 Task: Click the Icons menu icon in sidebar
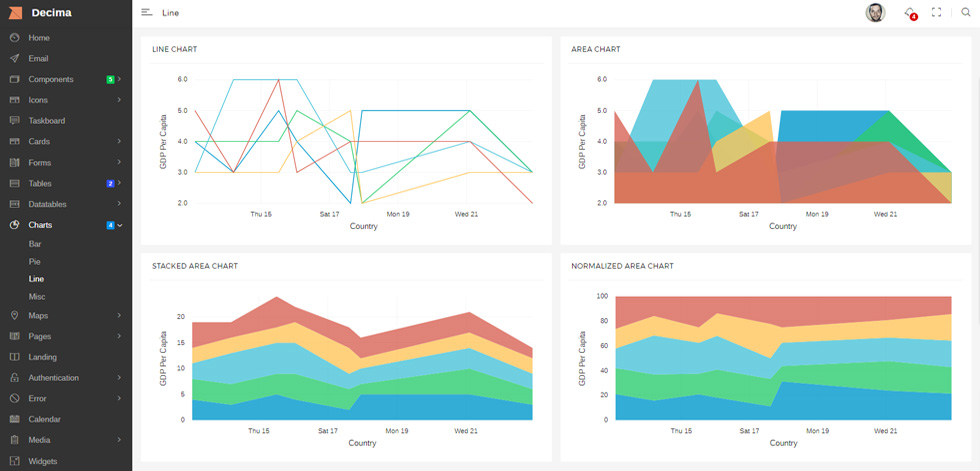coord(15,100)
